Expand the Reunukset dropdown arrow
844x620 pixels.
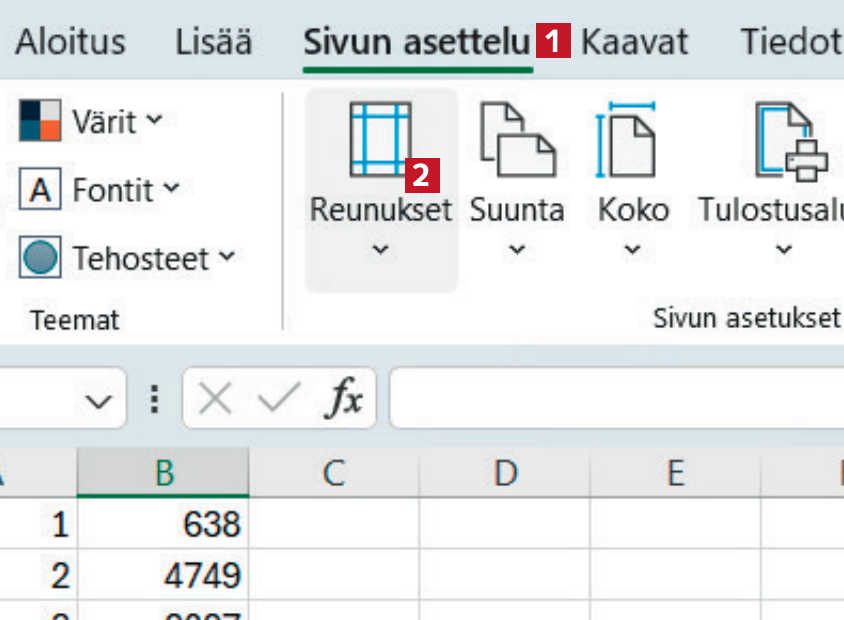coord(380,250)
